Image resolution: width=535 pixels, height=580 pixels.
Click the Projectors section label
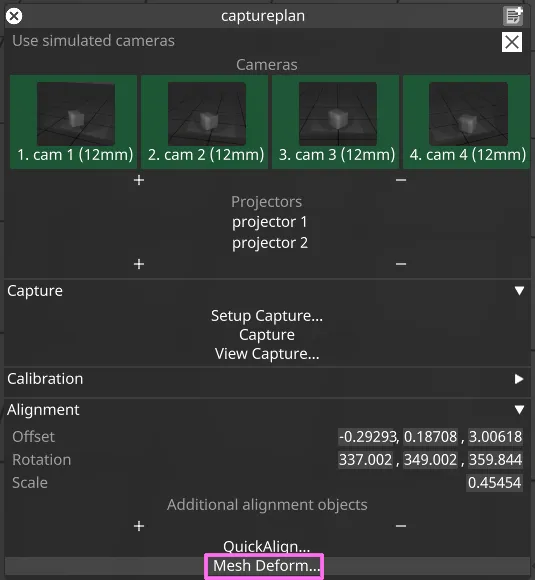(x=267, y=202)
